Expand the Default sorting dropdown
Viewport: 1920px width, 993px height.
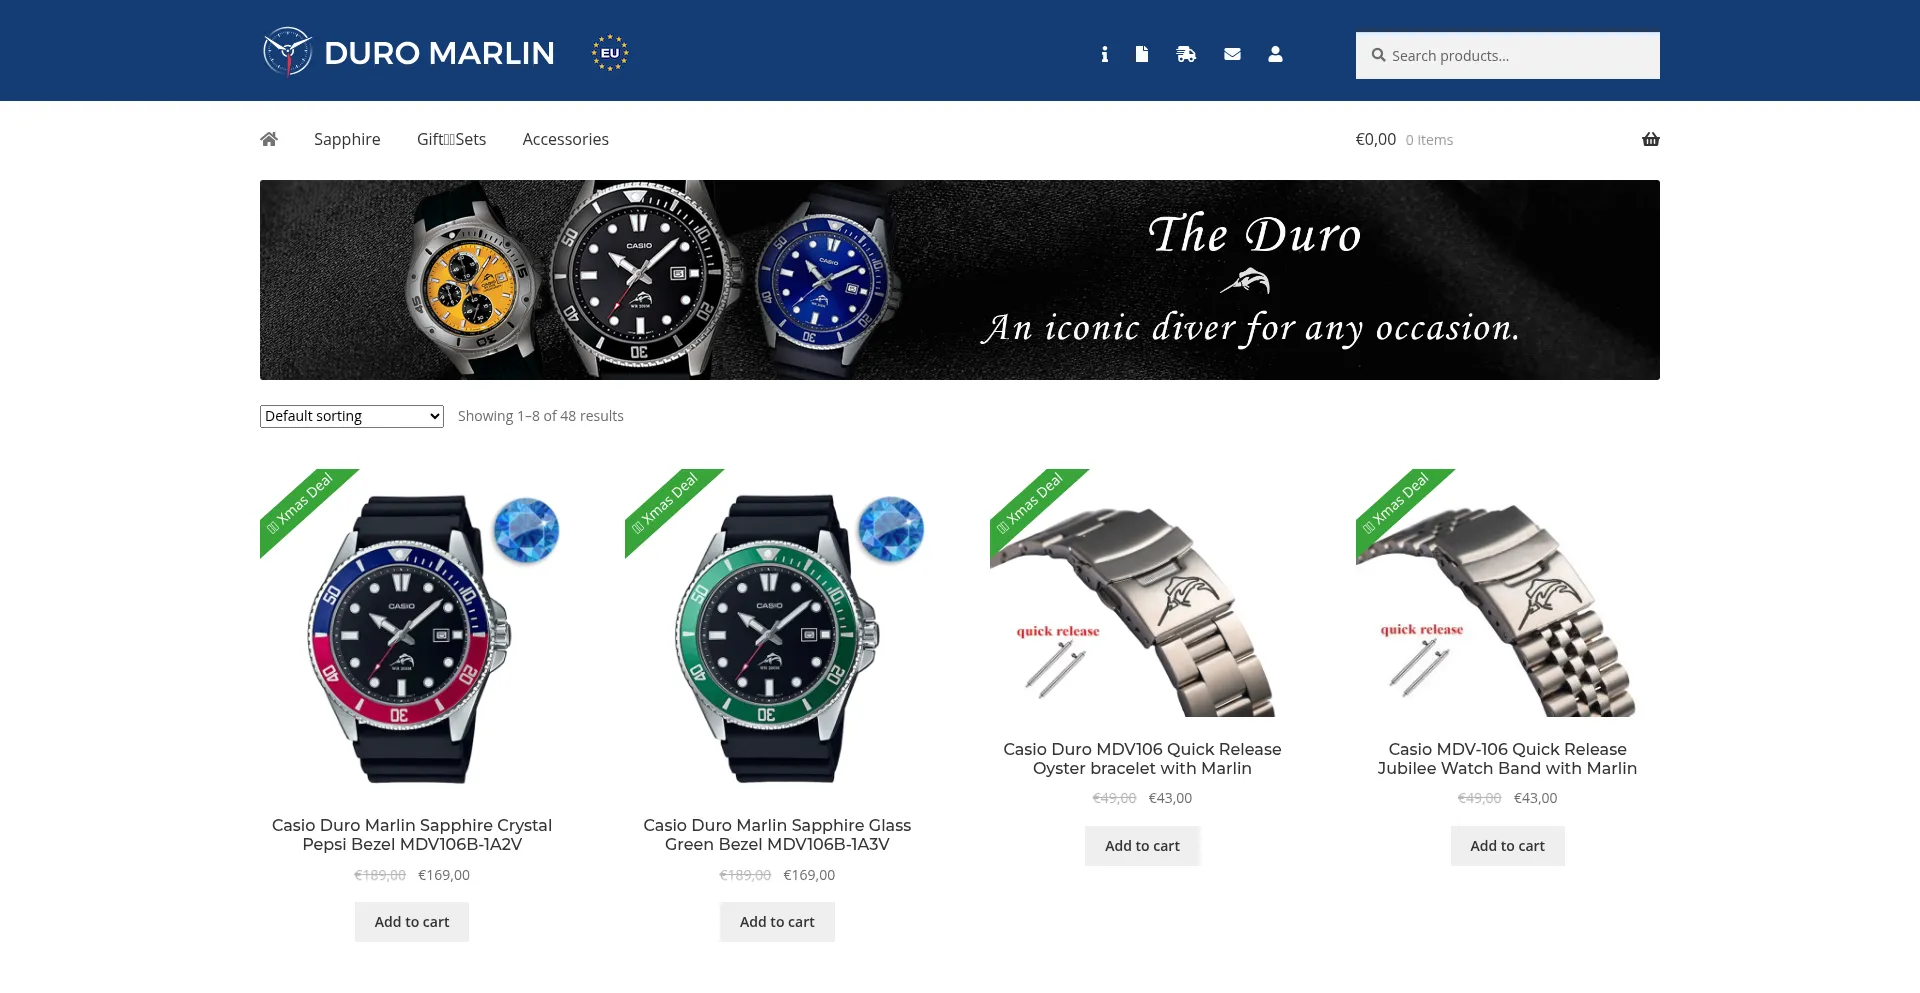click(x=352, y=416)
